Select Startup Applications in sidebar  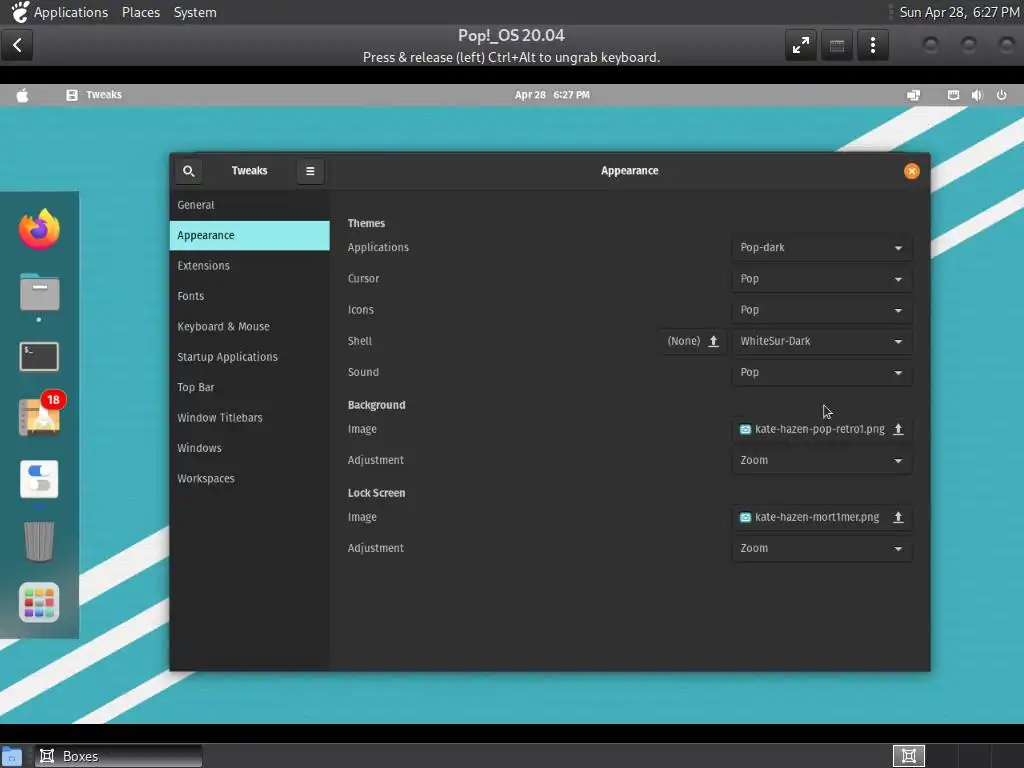tap(249, 357)
